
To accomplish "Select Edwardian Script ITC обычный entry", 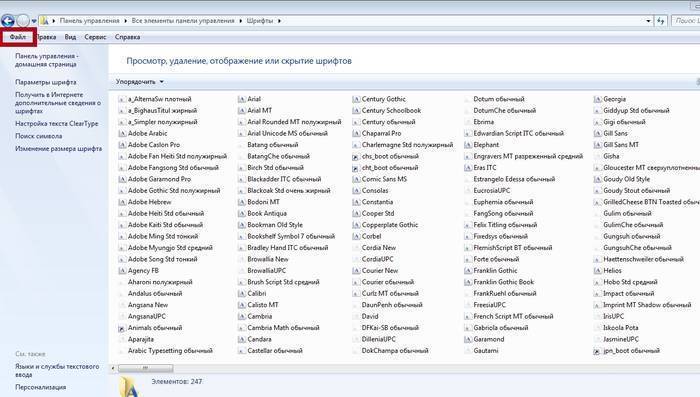I will pos(519,134).
